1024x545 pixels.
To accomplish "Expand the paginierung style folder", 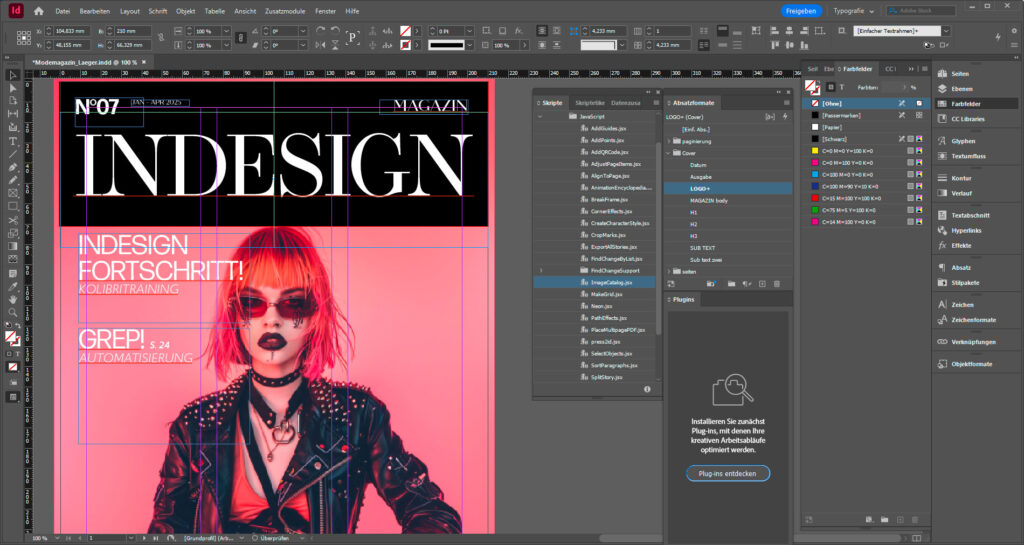I will click(x=669, y=141).
